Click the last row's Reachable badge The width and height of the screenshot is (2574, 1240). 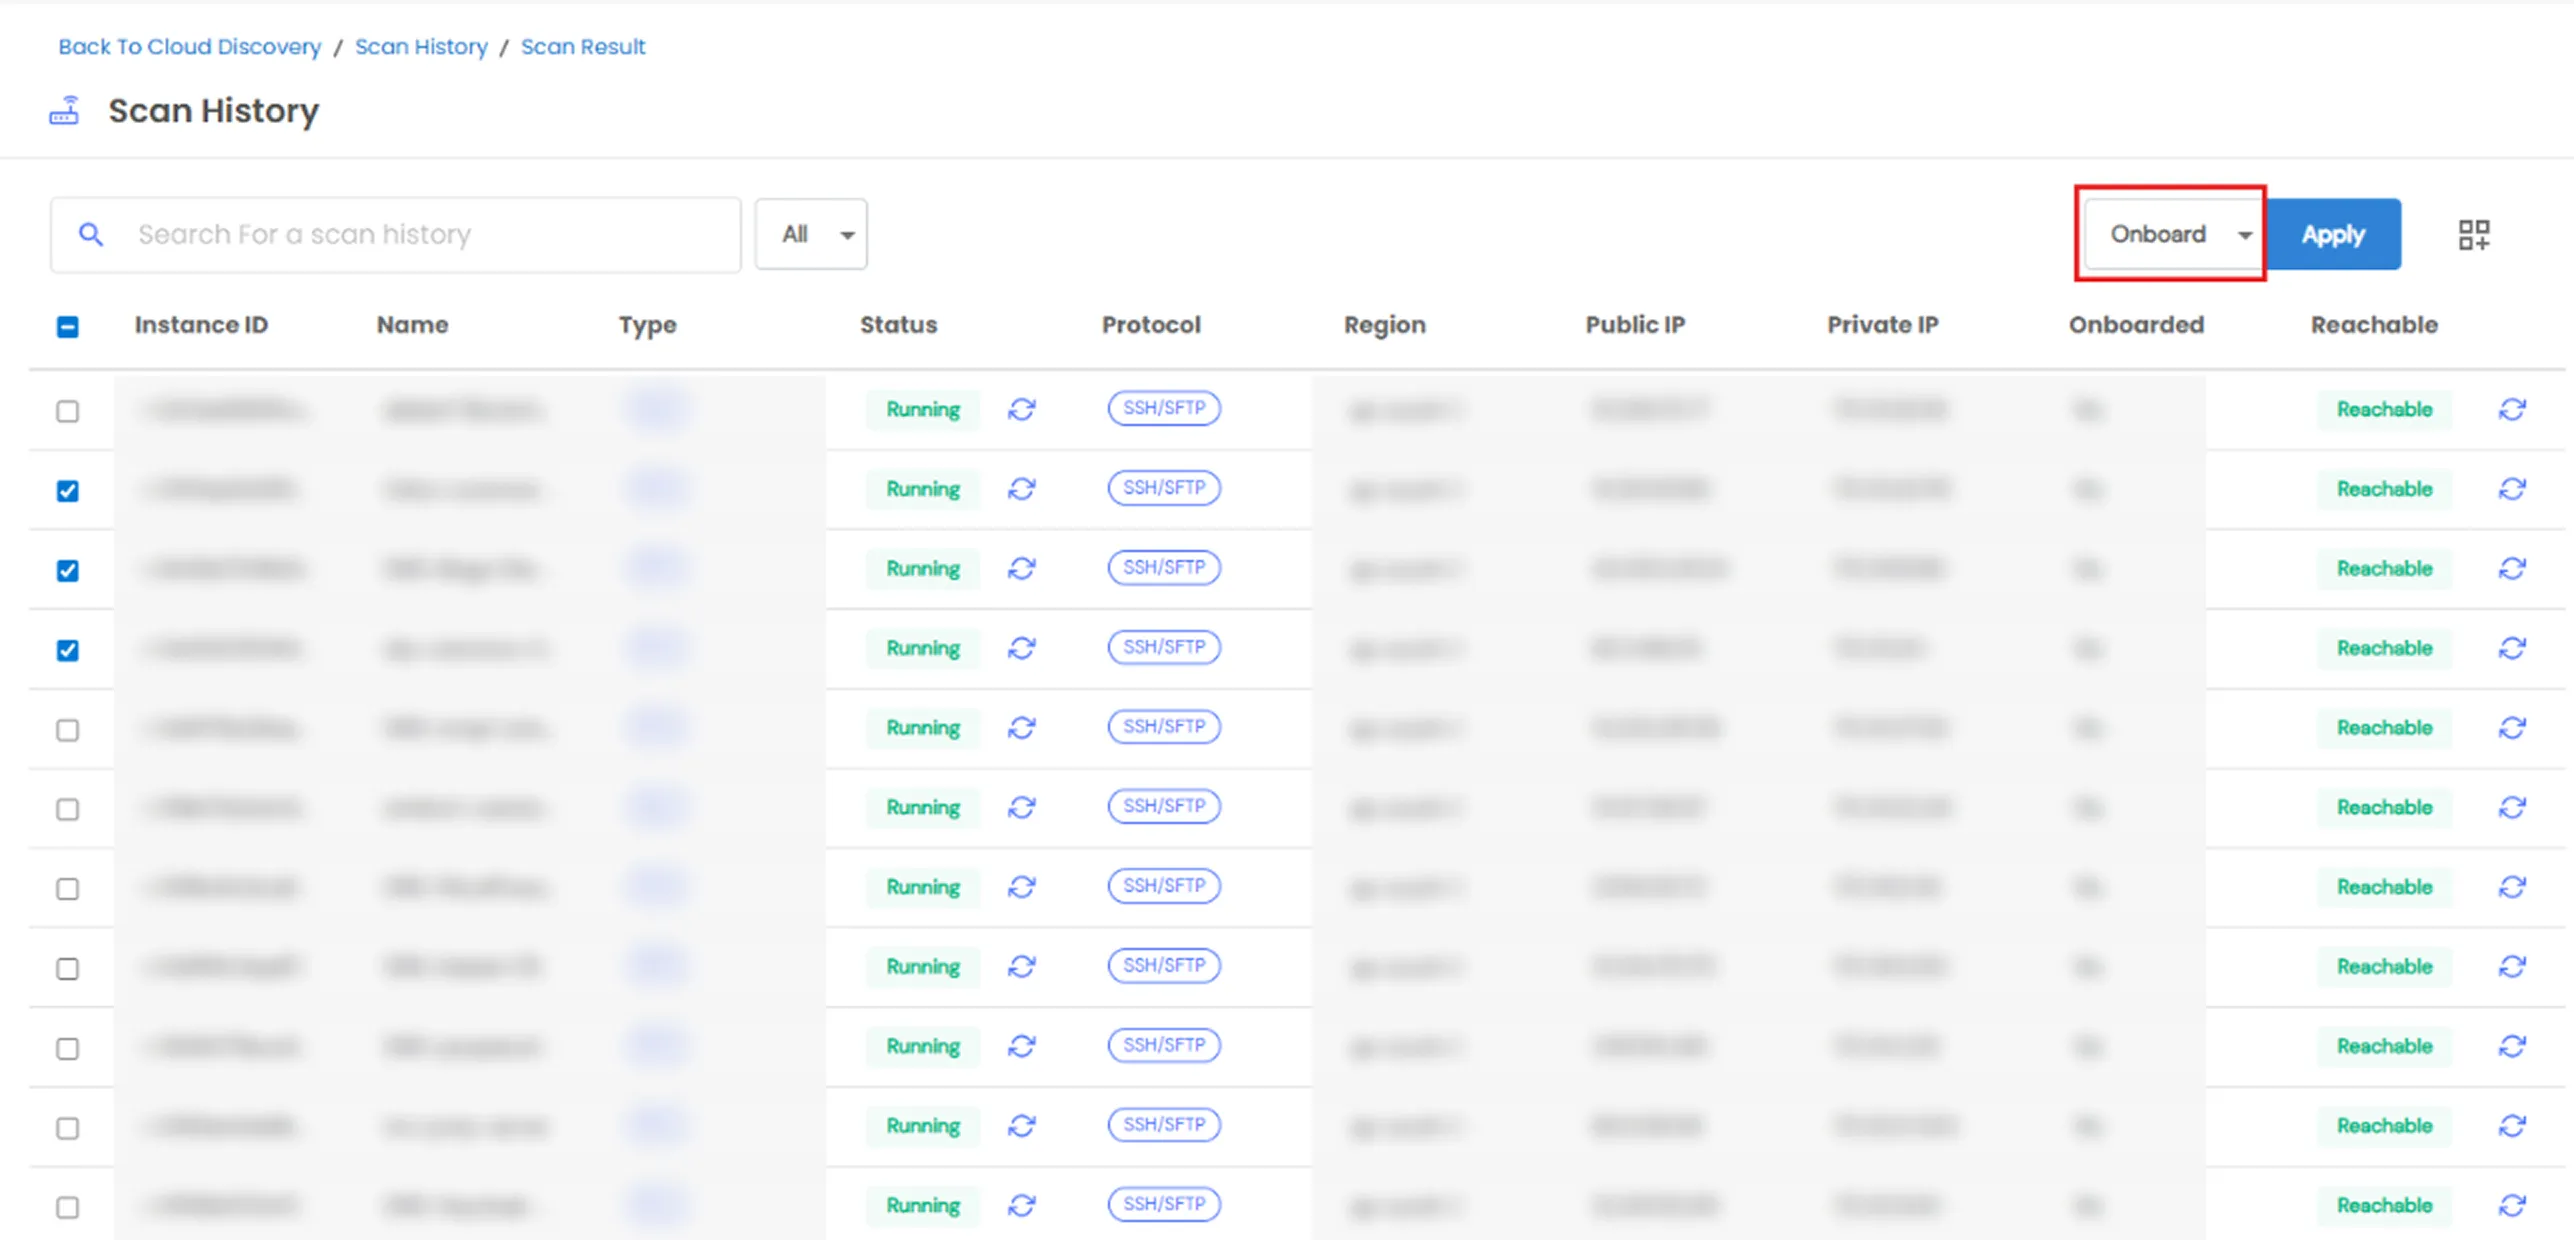tap(2384, 1205)
